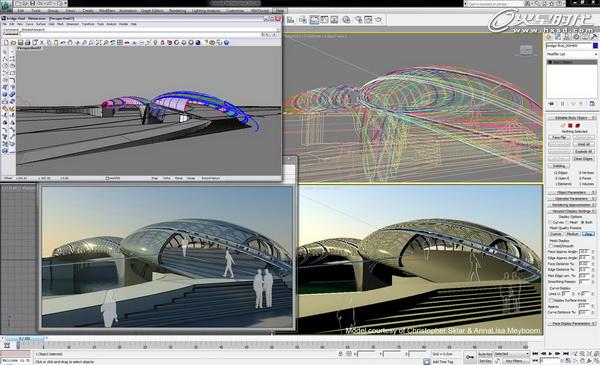Screen dimensions: 600x365
Task: Collapse Editable Body Object rollout
Action: click(571, 118)
